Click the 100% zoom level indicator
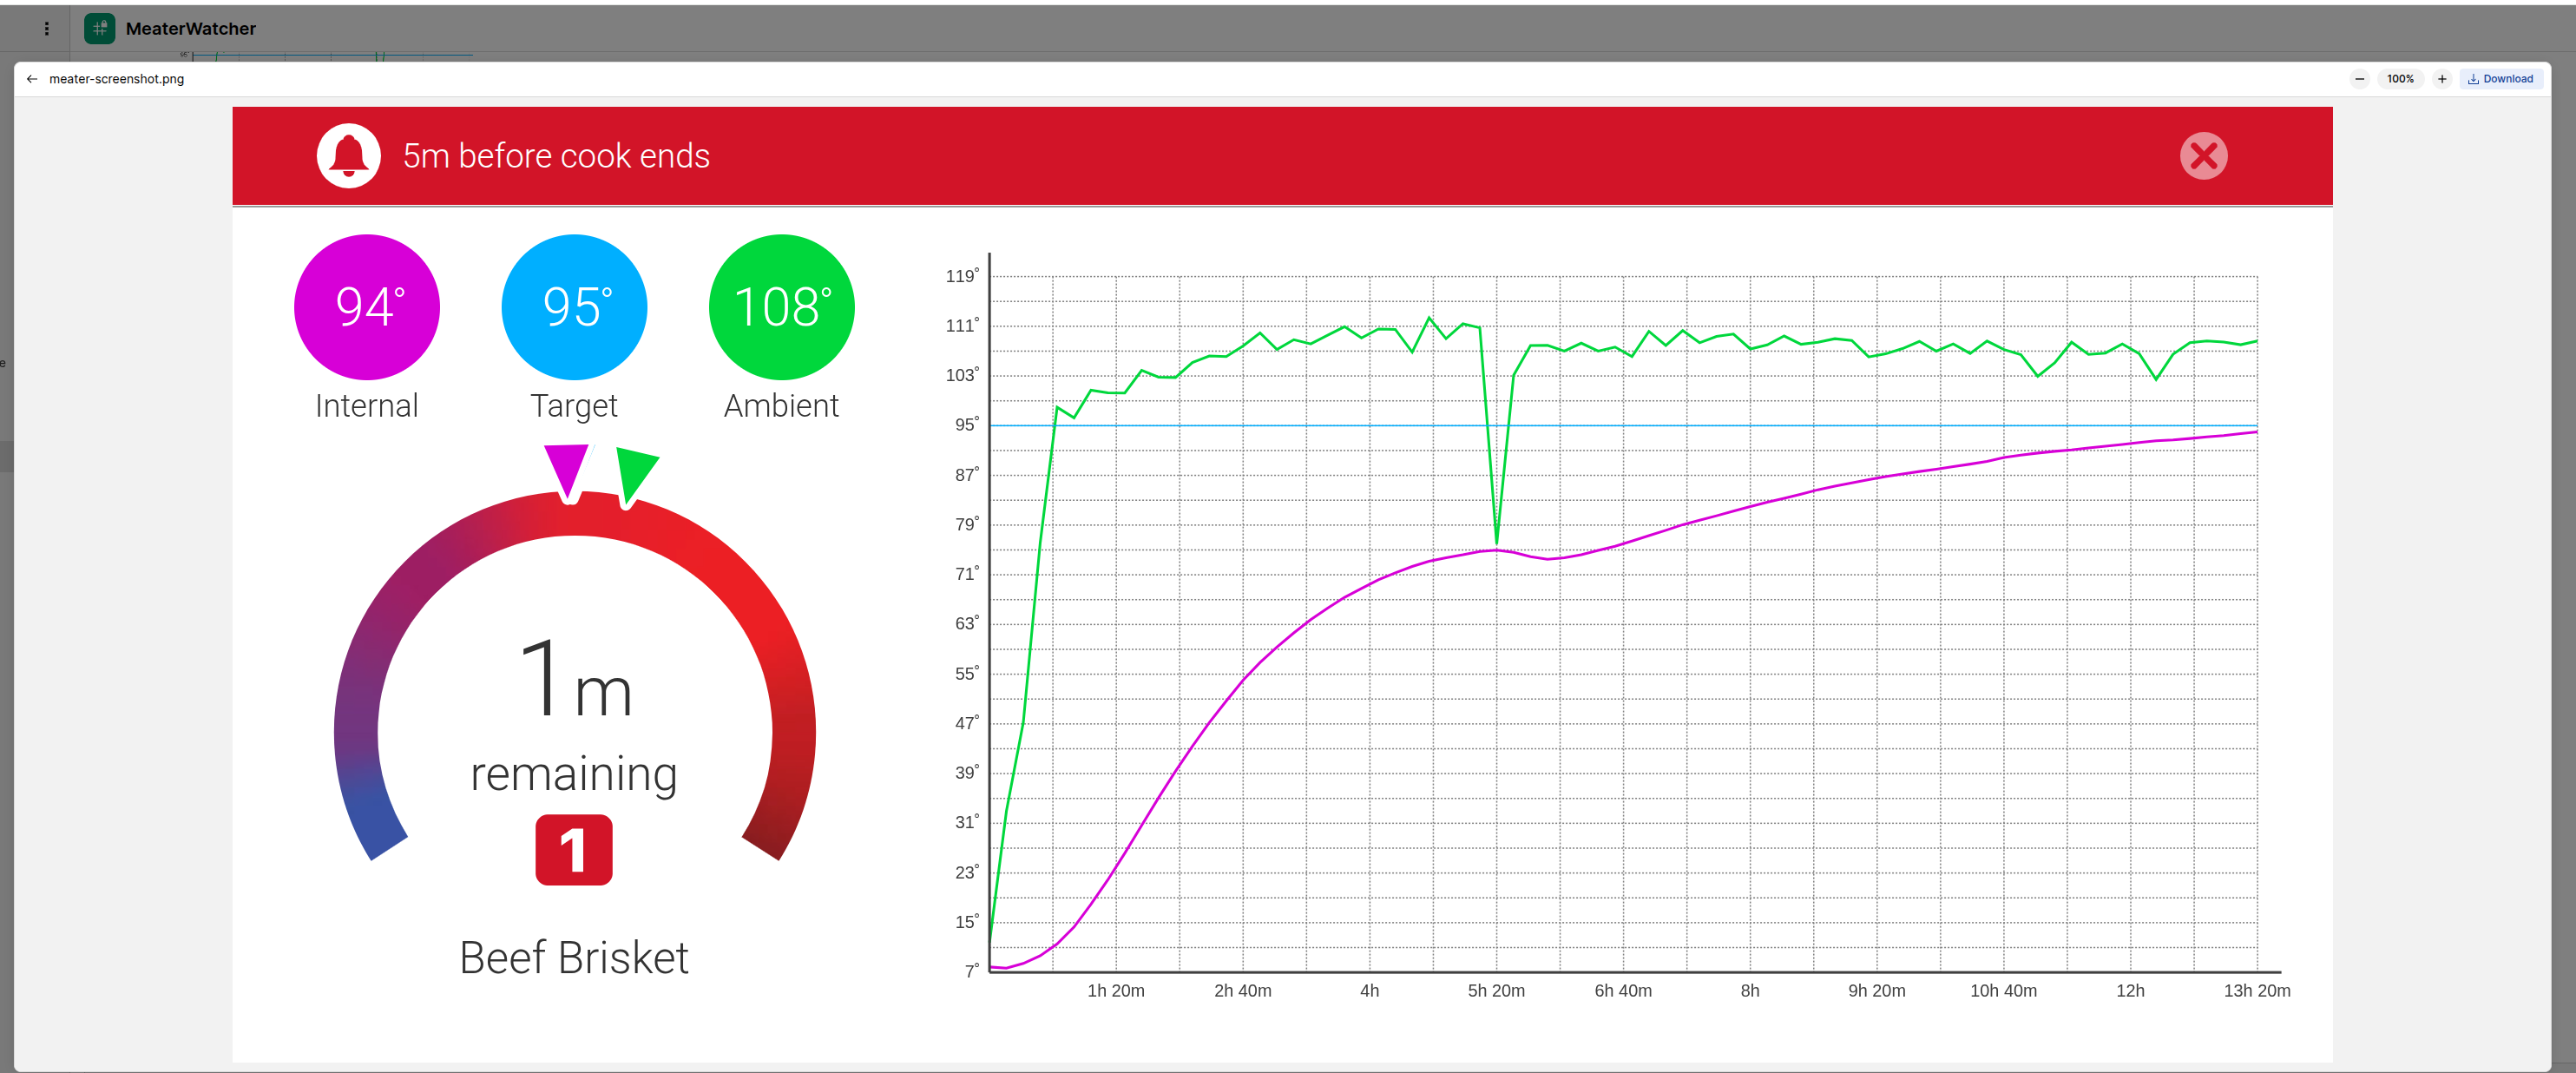The image size is (2576, 1073). tap(2400, 79)
